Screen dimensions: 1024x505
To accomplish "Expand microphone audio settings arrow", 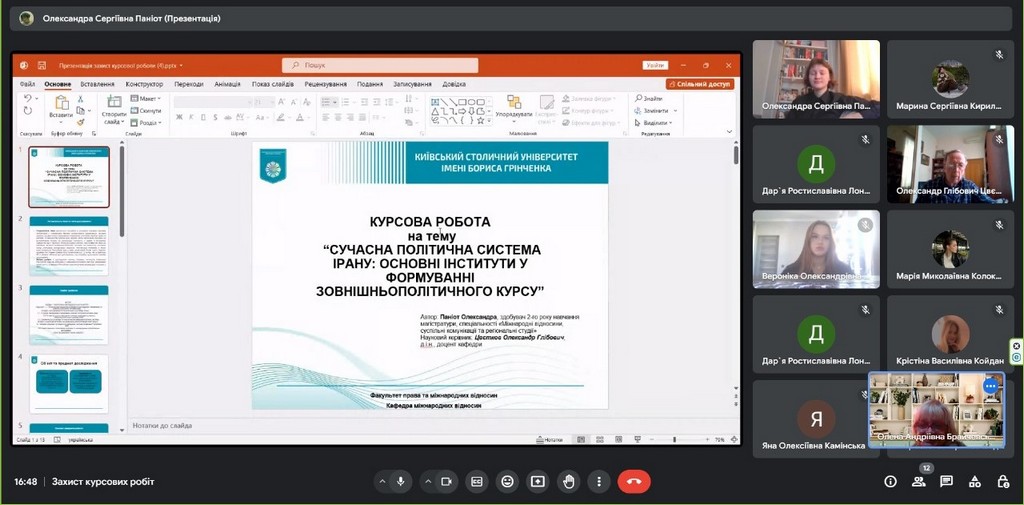I will pyautogui.click(x=382, y=481).
